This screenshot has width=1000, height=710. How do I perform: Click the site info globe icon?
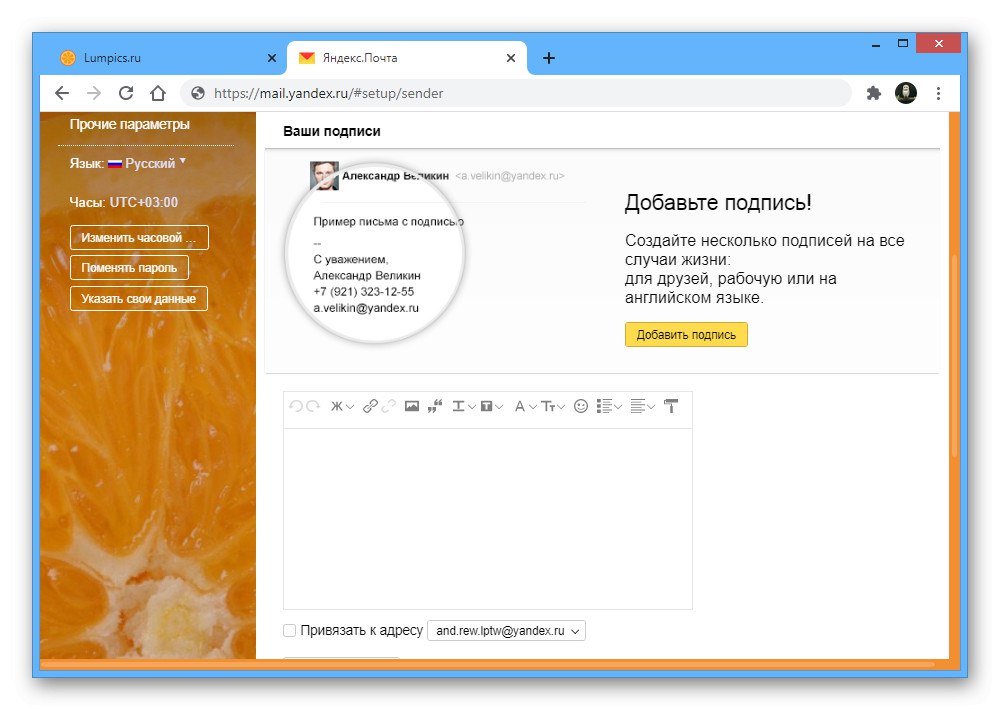[198, 93]
